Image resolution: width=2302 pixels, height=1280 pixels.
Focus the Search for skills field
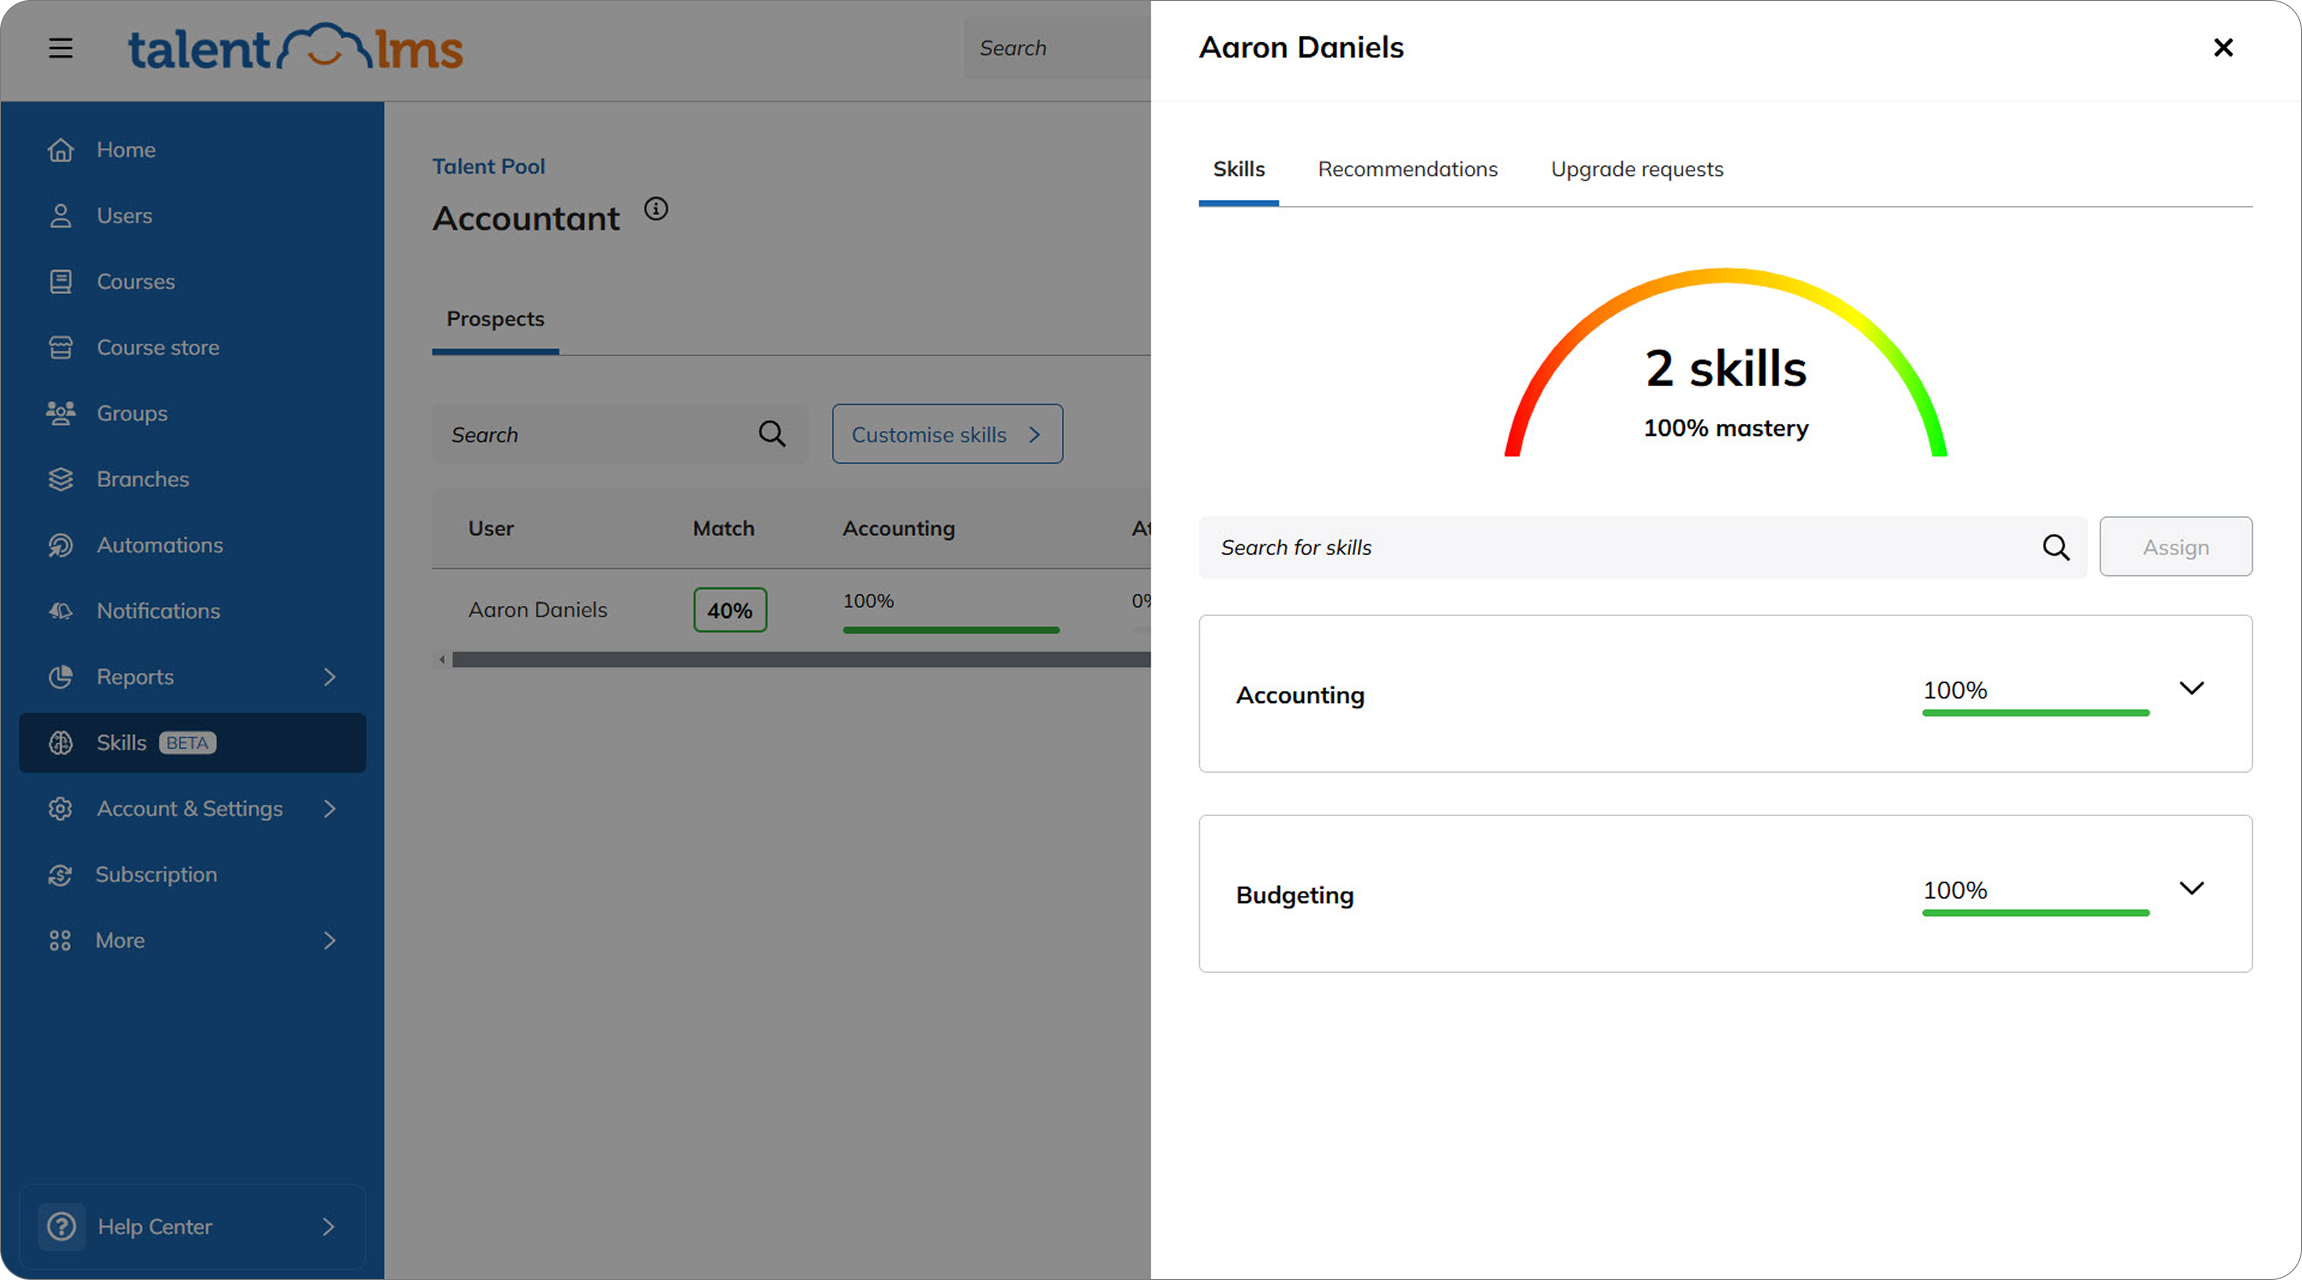tap(1642, 548)
